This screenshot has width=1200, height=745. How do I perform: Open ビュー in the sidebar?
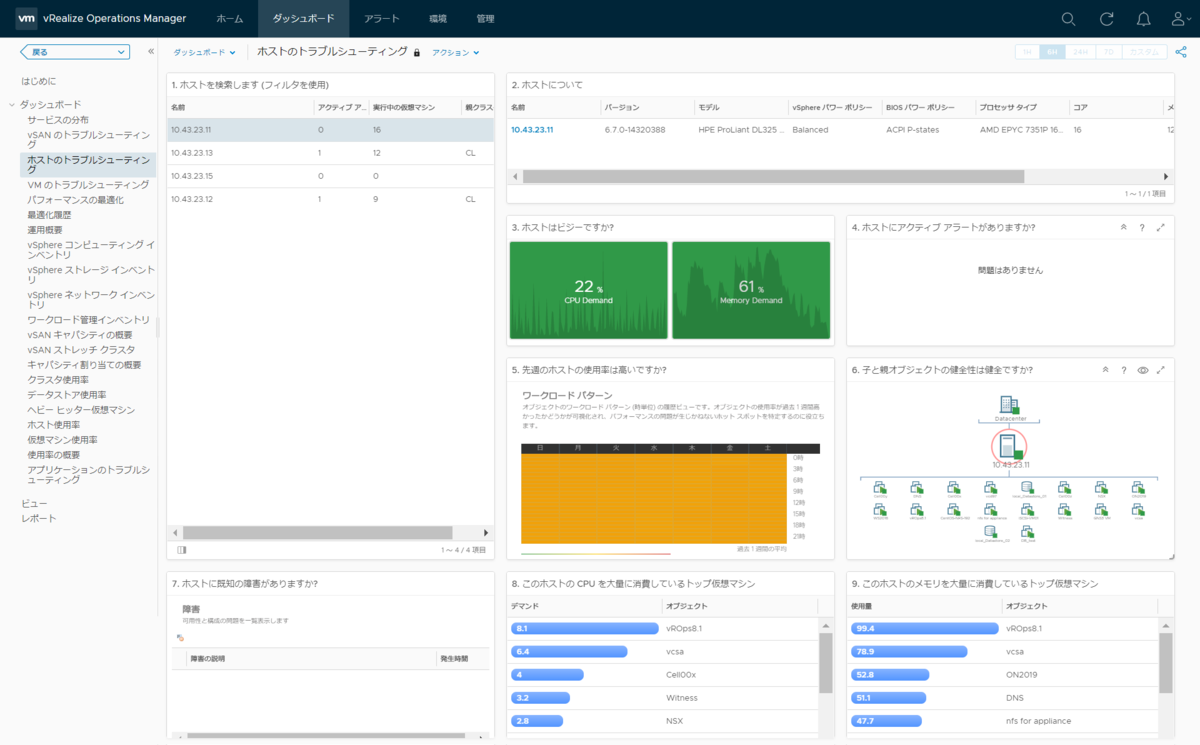[34, 503]
